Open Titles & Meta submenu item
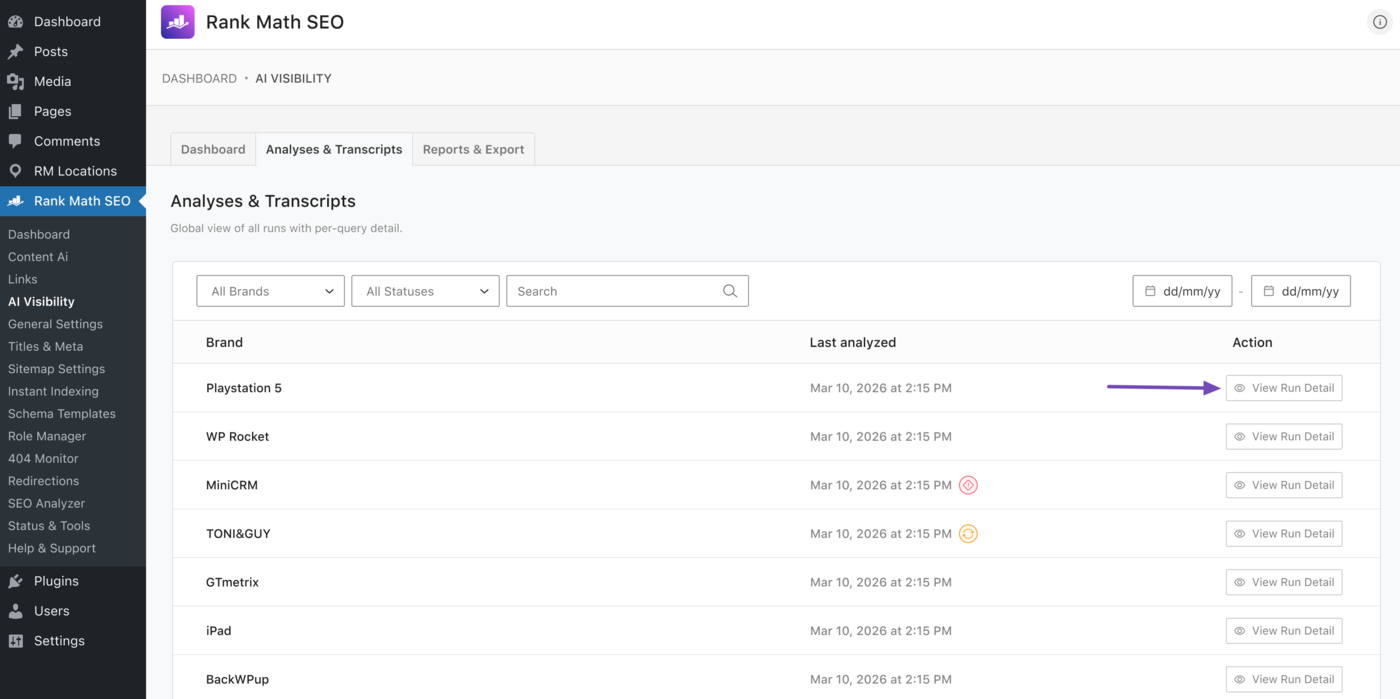The height and width of the screenshot is (699, 1400). tap(46, 346)
